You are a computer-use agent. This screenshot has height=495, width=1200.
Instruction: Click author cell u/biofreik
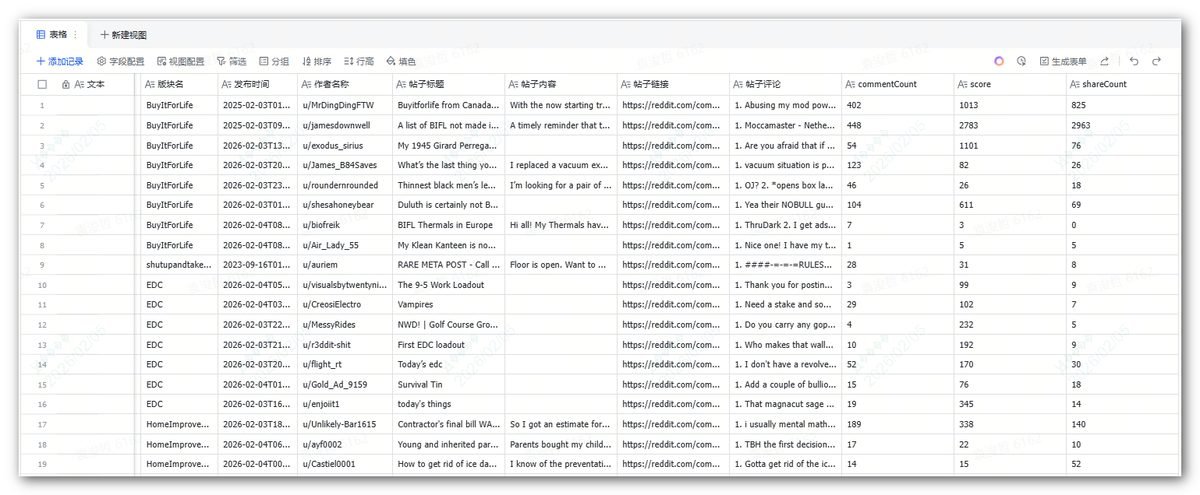pyautogui.click(x=345, y=225)
